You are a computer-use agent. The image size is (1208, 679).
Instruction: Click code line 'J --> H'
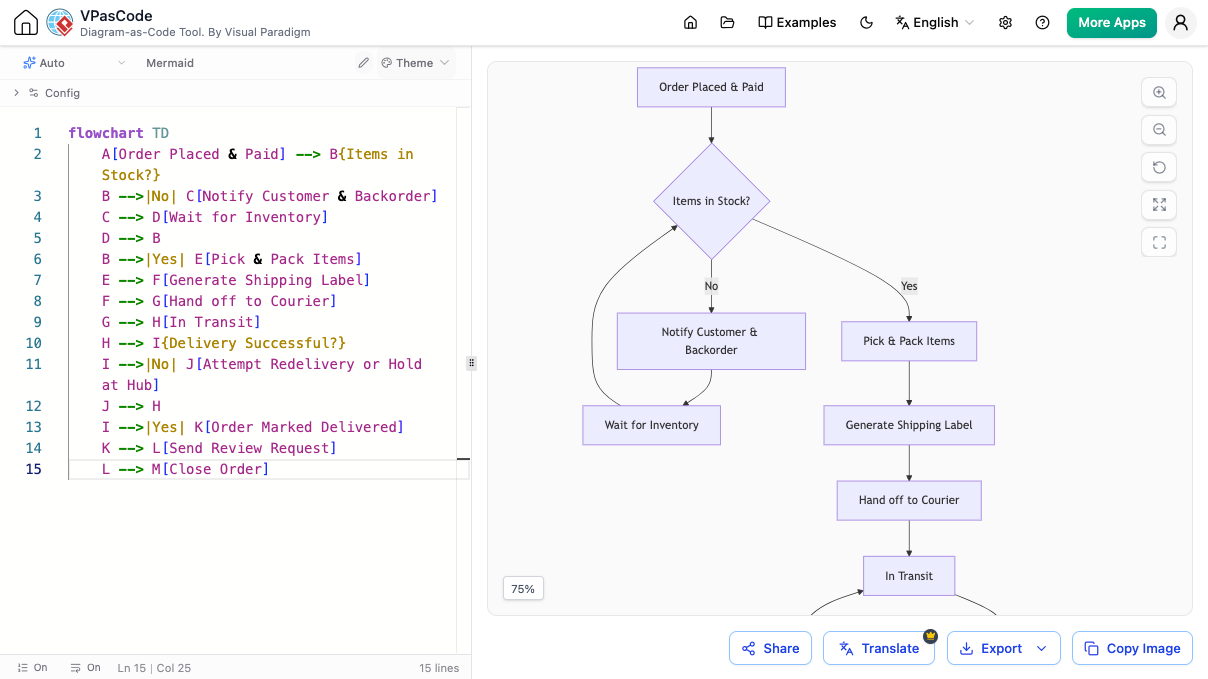click(131, 406)
